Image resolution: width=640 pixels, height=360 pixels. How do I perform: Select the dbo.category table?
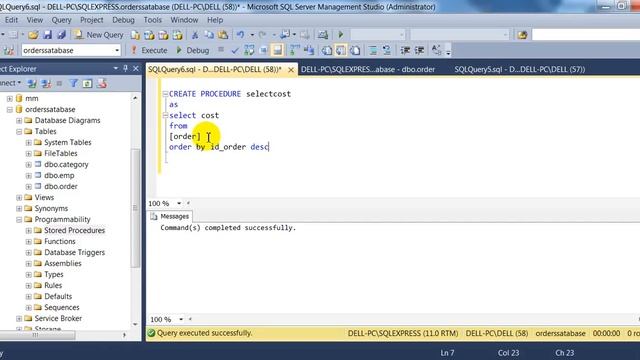[66, 164]
